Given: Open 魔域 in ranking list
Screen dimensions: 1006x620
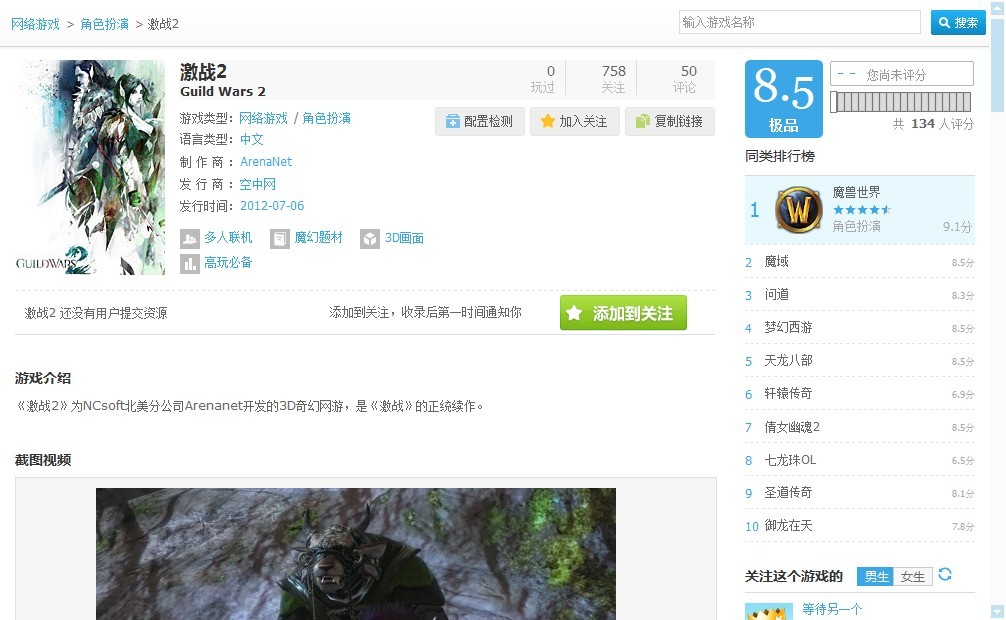Looking at the screenshot, I should [776, 261].
